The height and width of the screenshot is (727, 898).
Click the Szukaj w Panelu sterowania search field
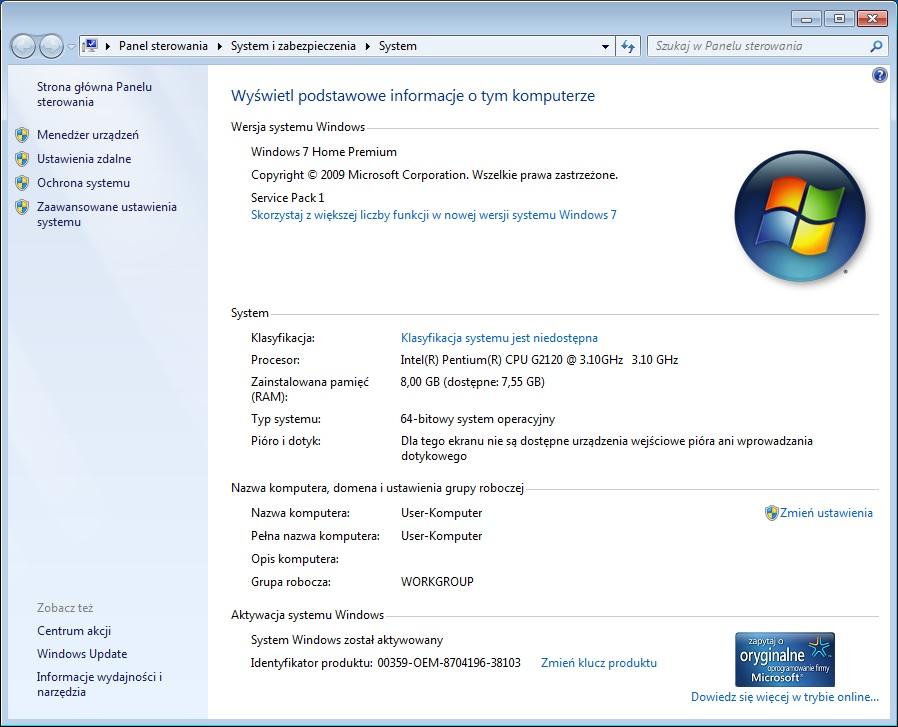[x=758, y=46]
